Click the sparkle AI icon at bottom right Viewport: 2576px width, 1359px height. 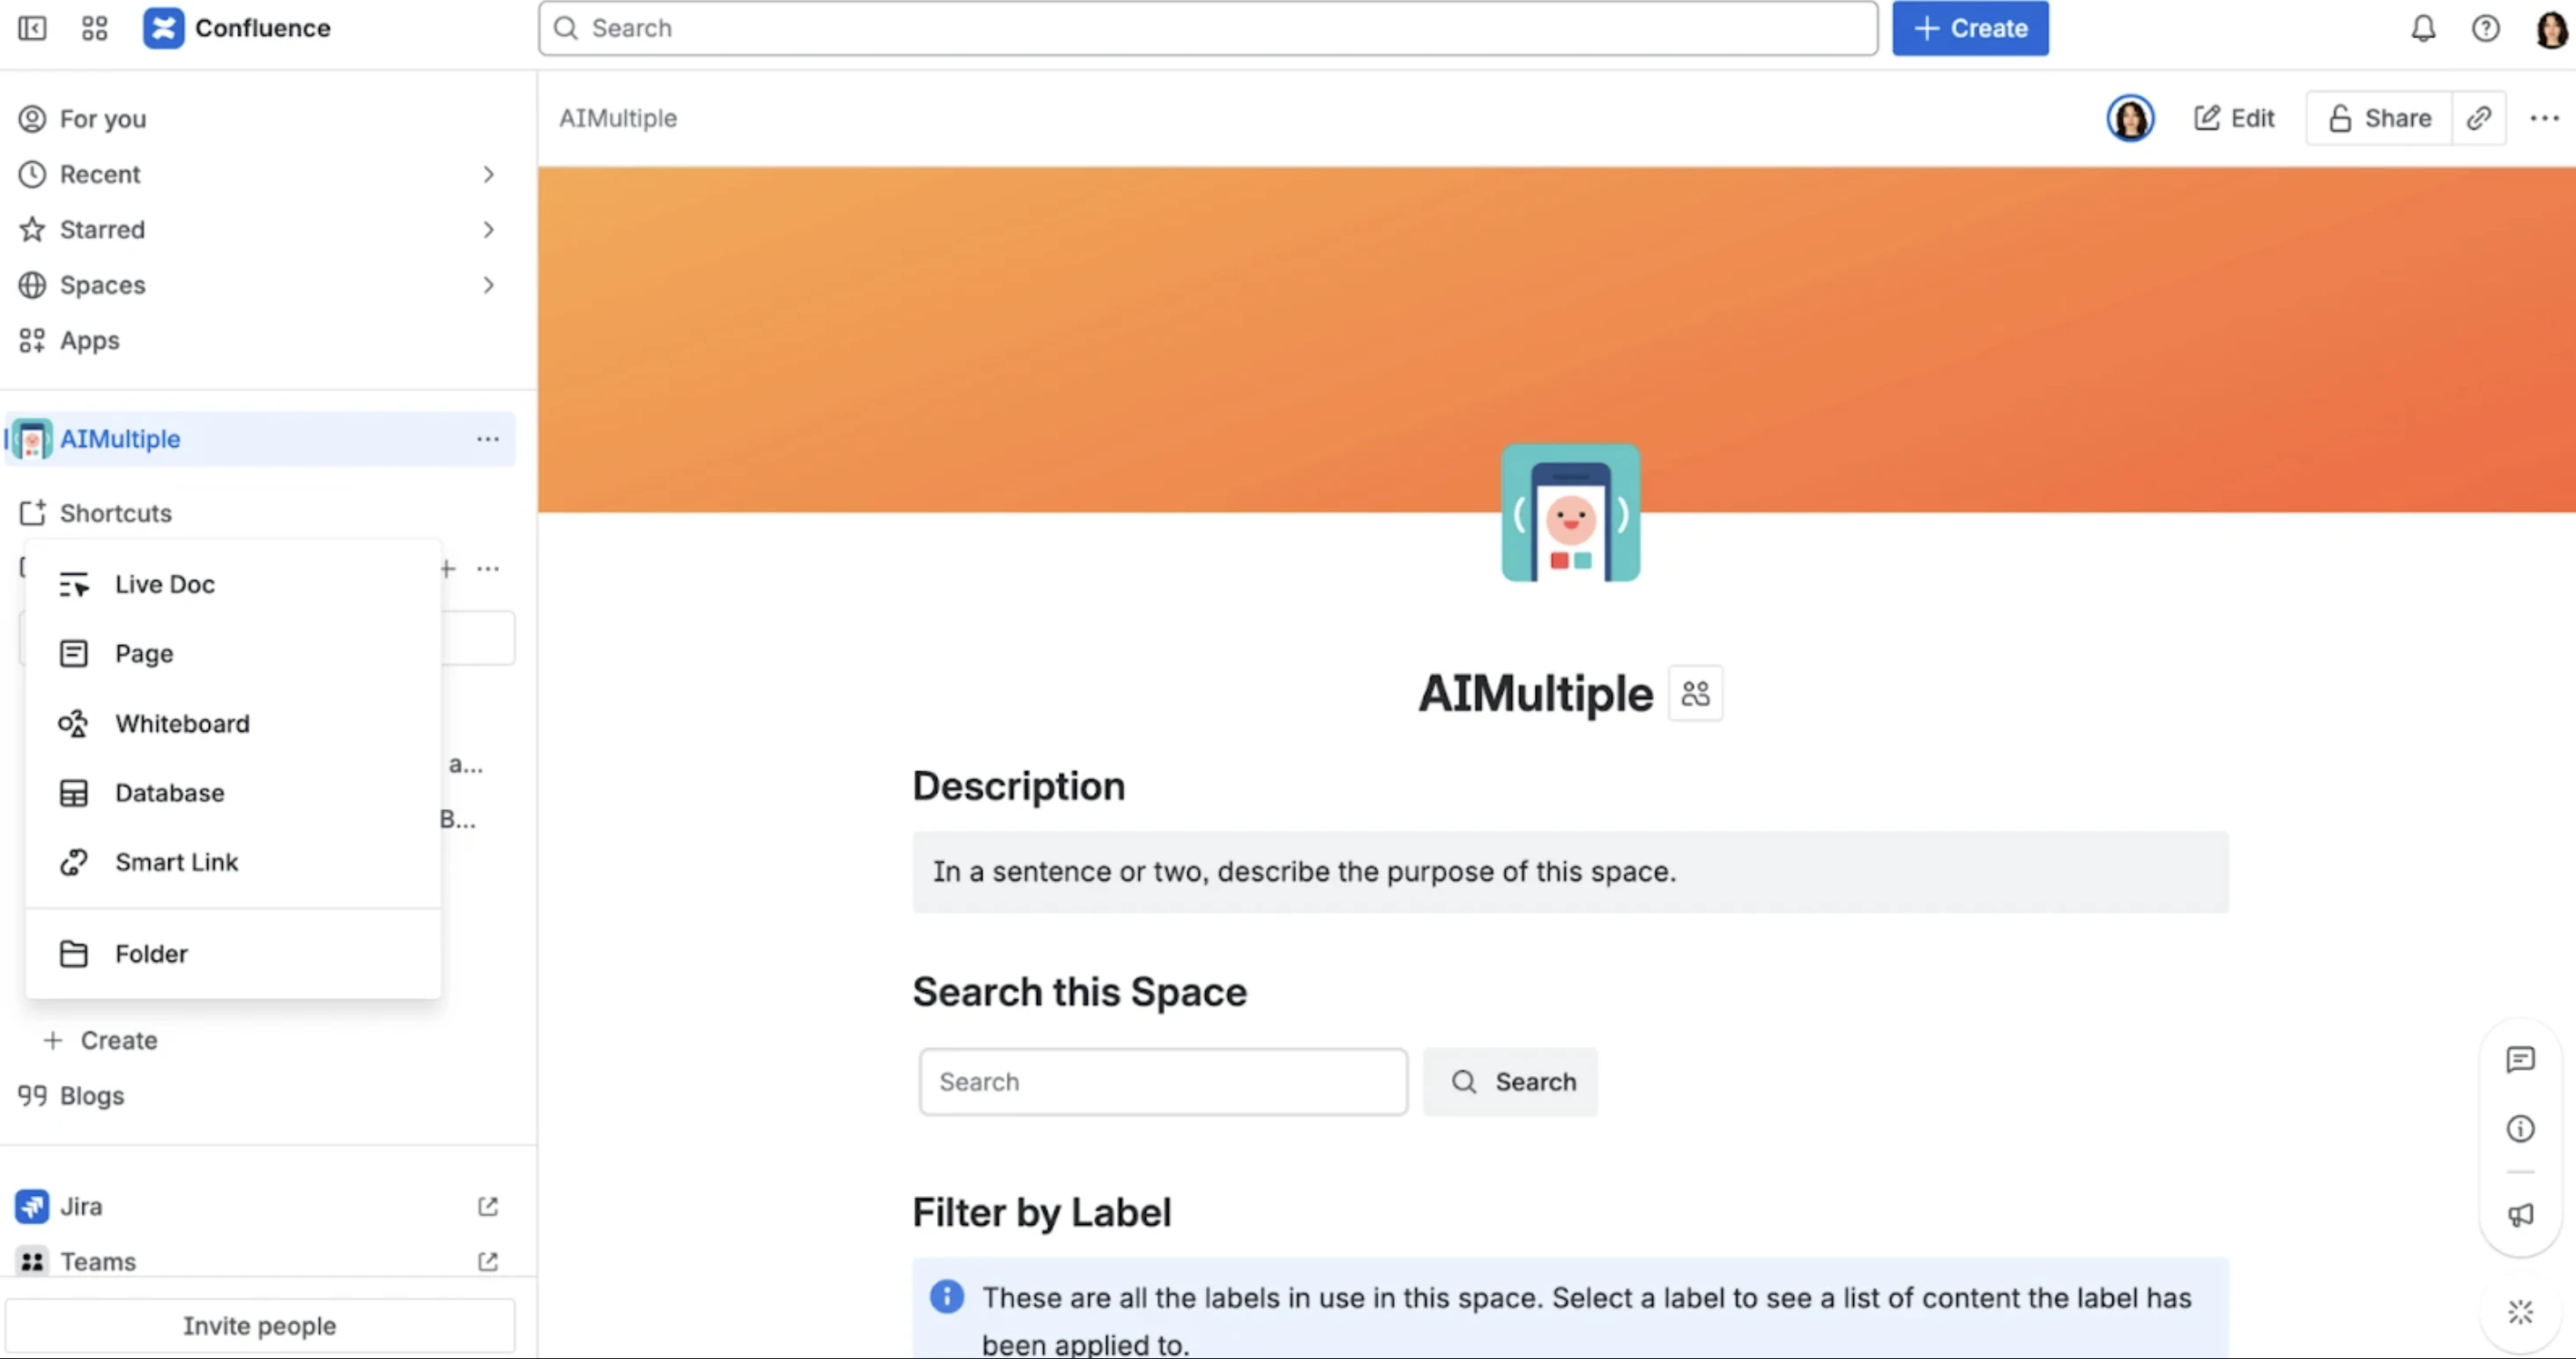point(2520,1312)
